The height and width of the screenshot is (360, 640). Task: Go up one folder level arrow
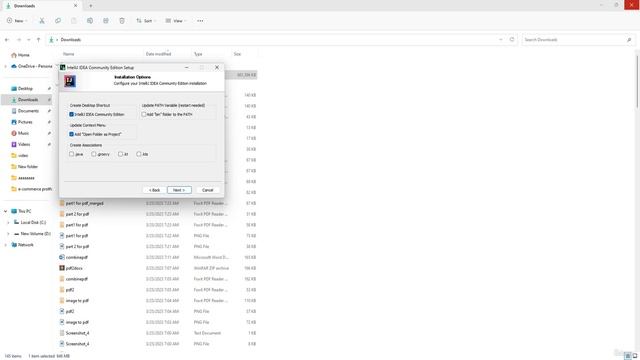coord(38,40)
